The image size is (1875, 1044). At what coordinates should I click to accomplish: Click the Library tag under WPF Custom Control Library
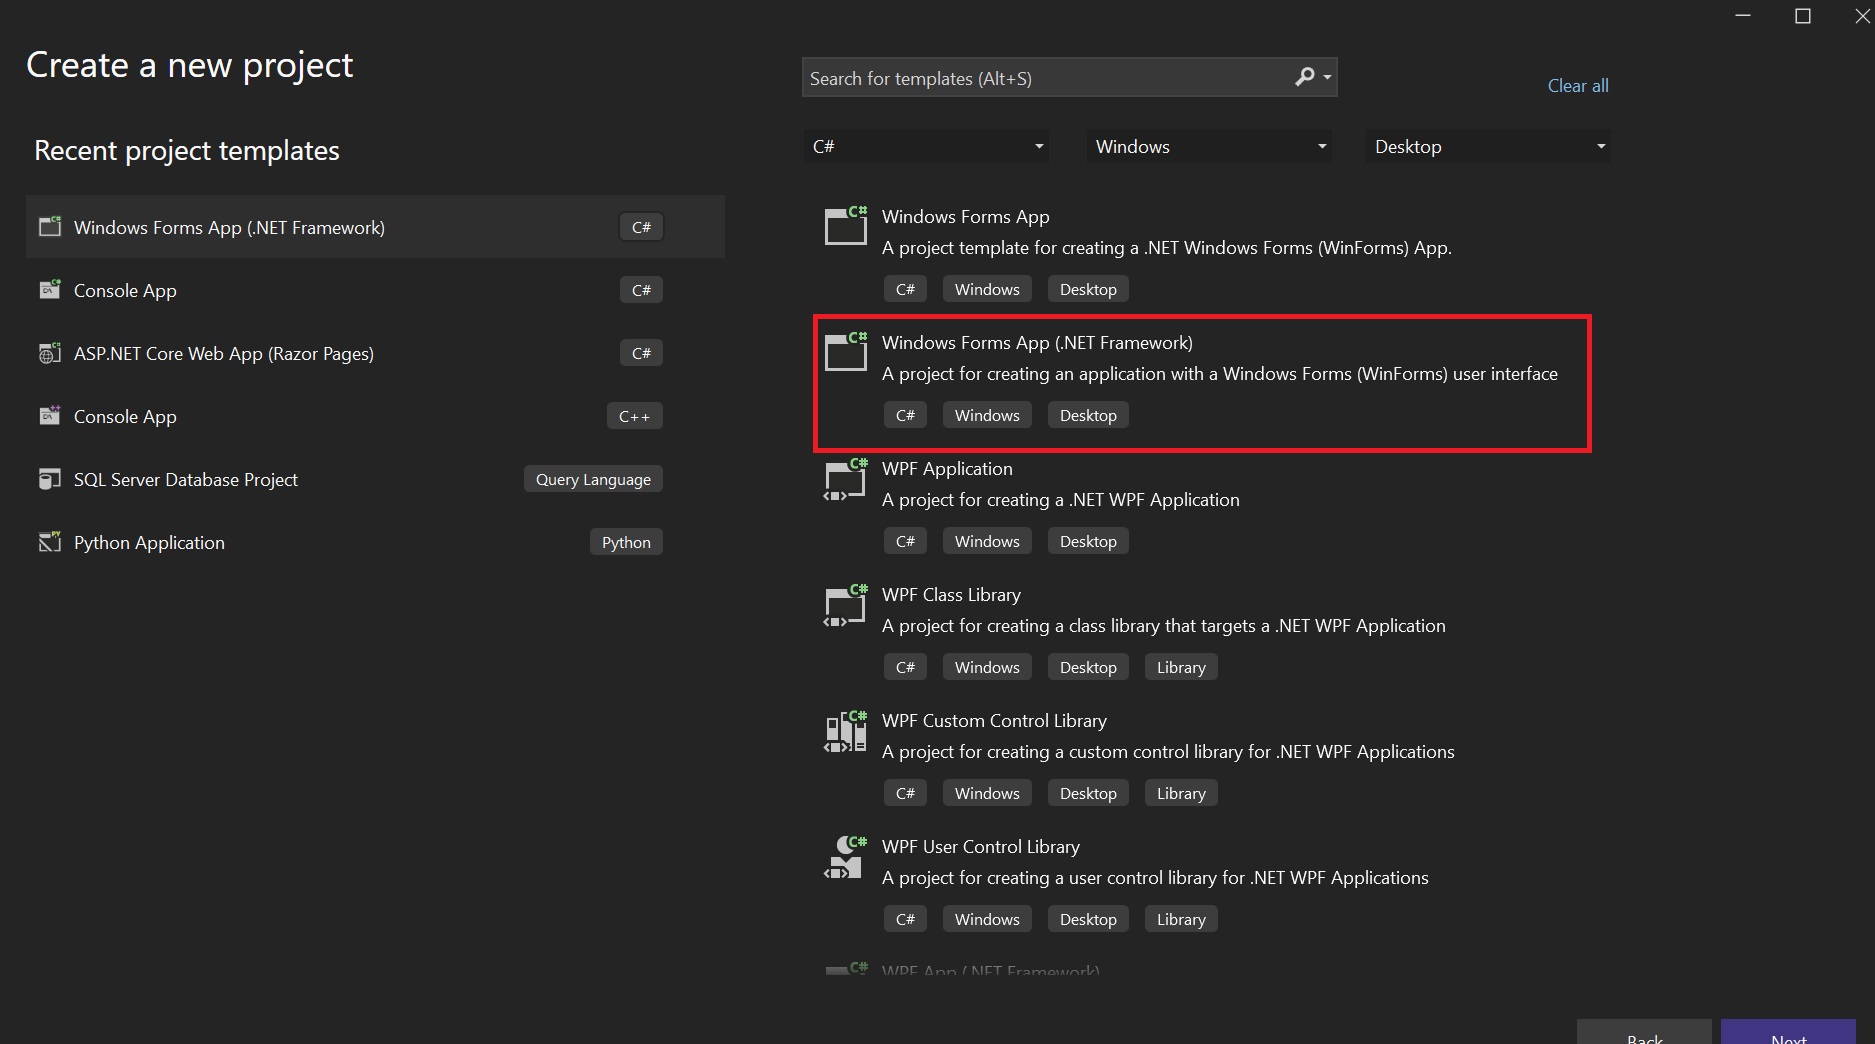click(1181, 793)
